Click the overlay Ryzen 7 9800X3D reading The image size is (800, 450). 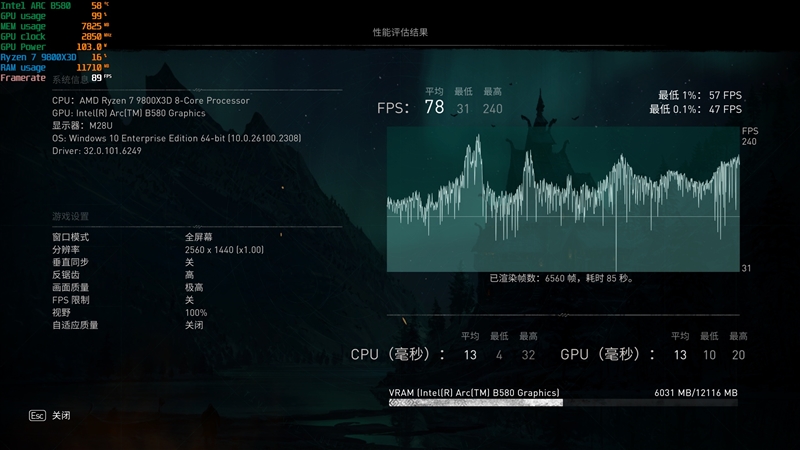tap(54, 57)
